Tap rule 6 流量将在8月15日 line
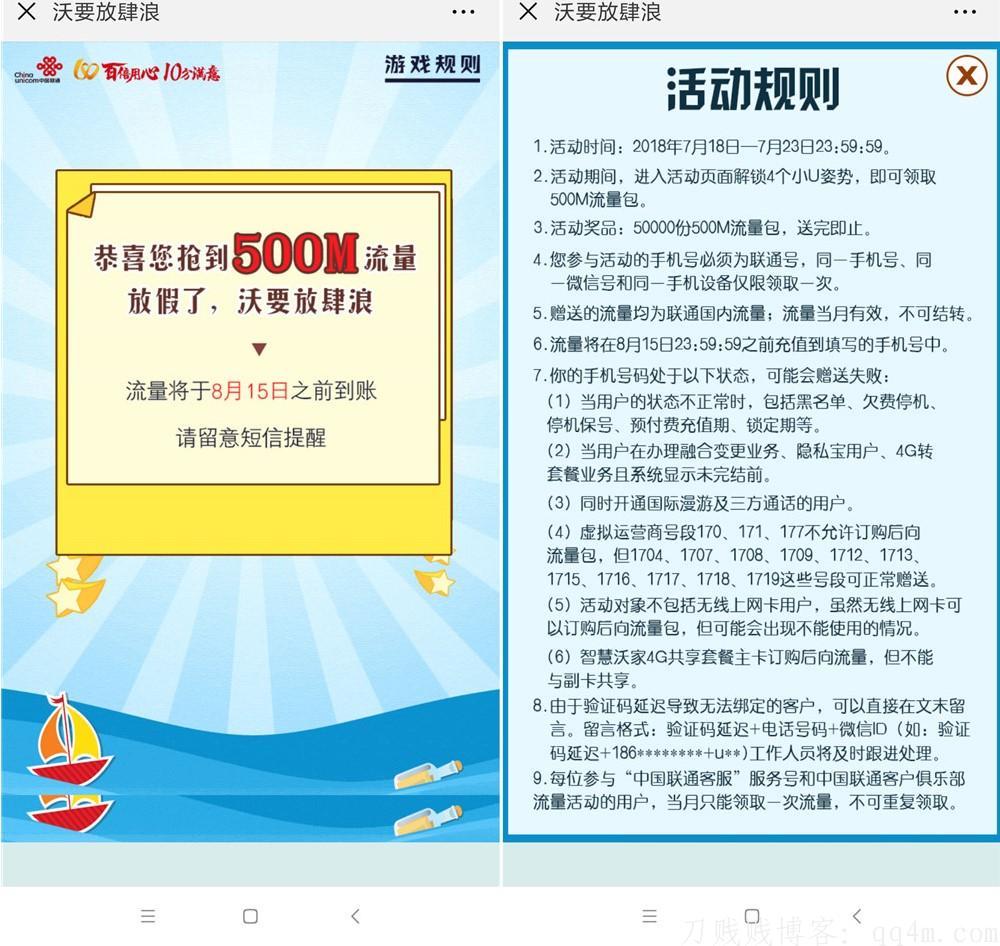This screenshot has height=946, width=1000. (741, 344)
